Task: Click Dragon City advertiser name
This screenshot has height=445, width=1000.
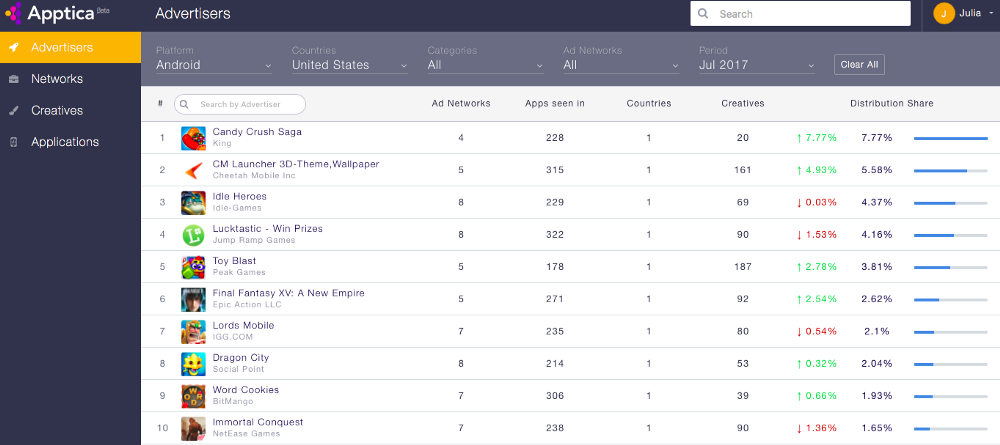Action: pyautogui.click(x=241, y=358)
